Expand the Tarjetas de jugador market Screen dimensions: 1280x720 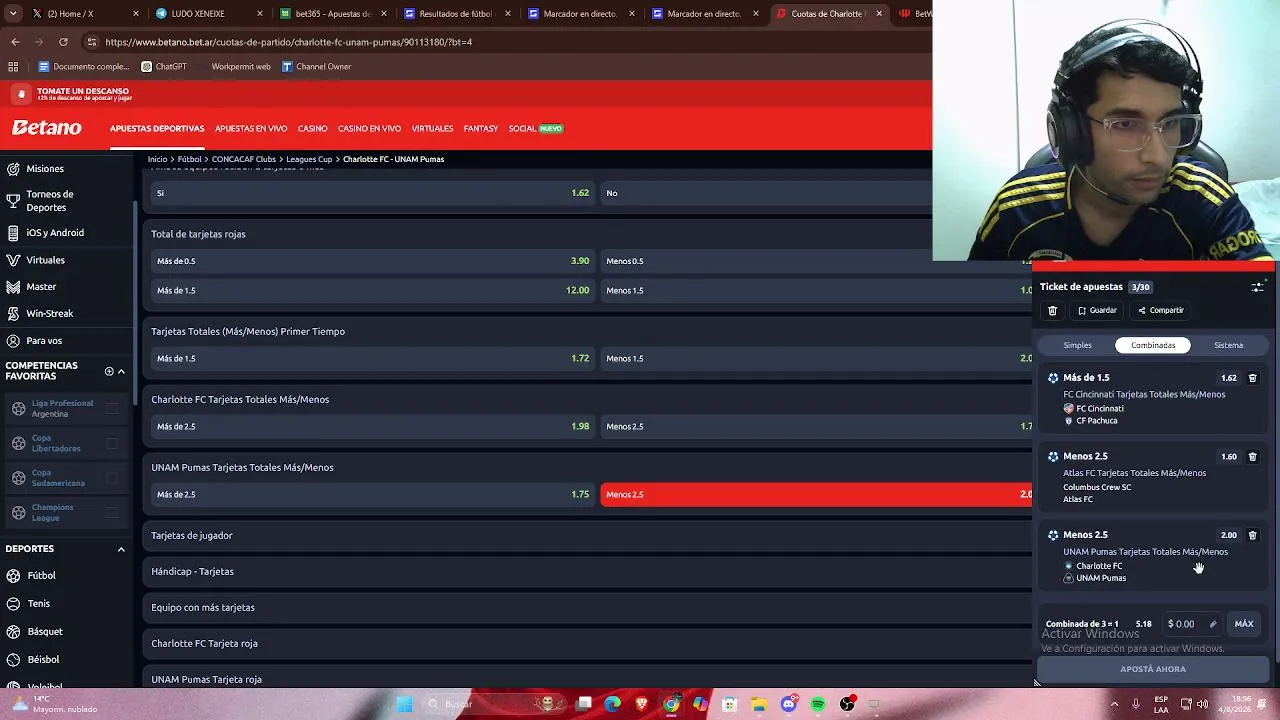click(x=588, y=536)
